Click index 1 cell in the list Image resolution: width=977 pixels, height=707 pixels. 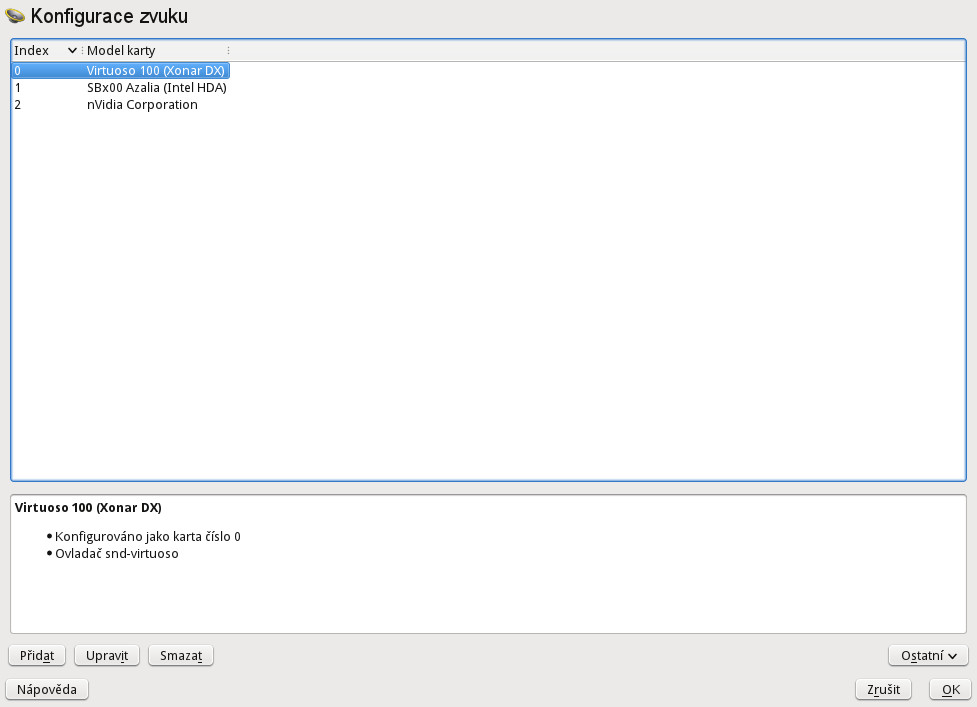point(17,88)
